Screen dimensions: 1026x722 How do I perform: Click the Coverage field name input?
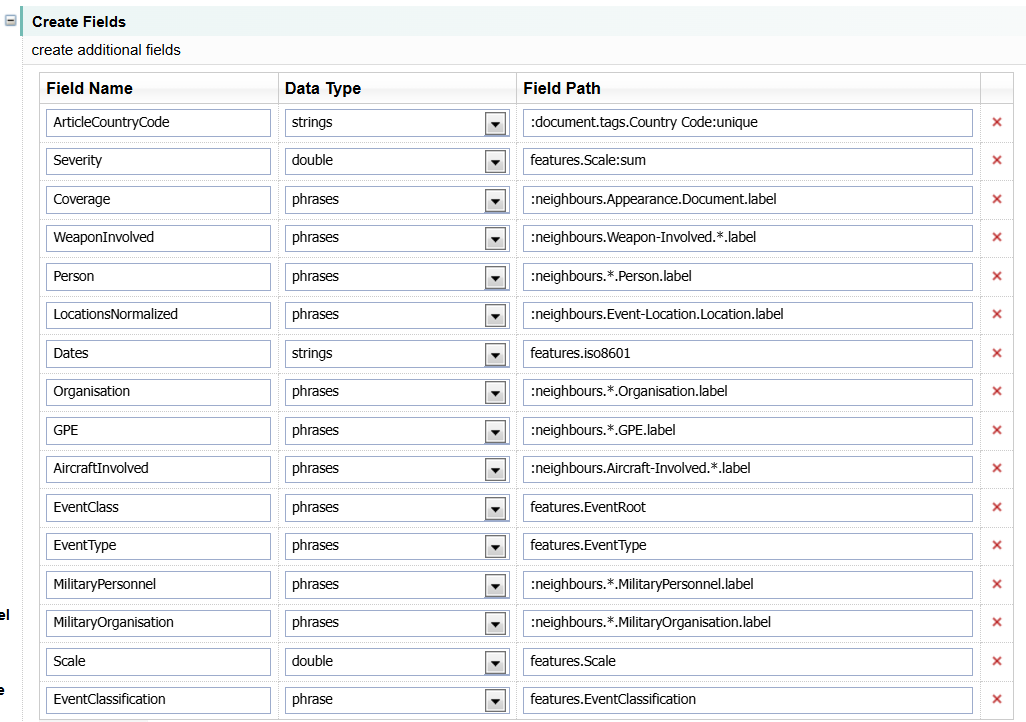pyautogui.click(x=158, y=199)
